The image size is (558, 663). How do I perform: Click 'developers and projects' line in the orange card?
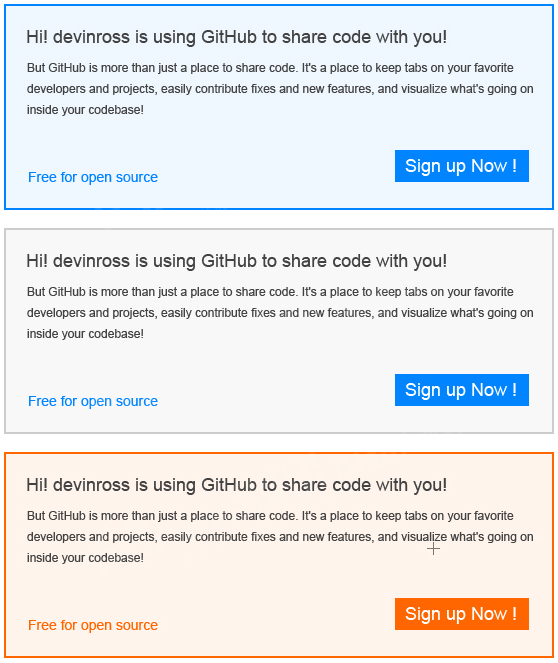[x=280, y=537]
